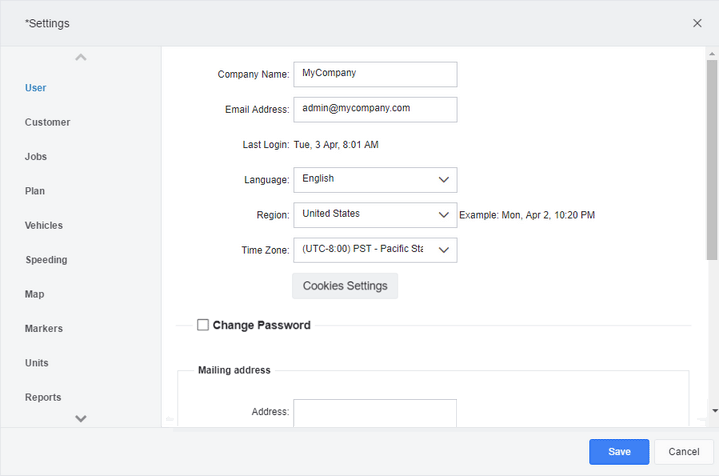Click the Cookies Settings button

345,286
